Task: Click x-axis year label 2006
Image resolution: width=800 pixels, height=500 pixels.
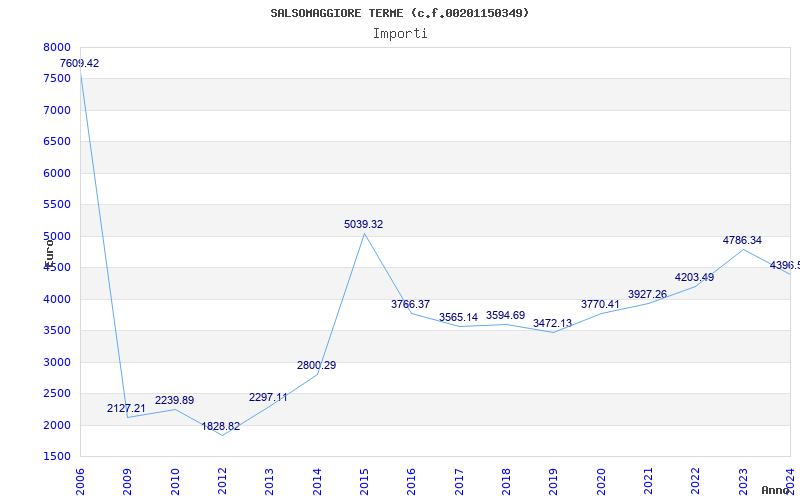Action: 80,482
